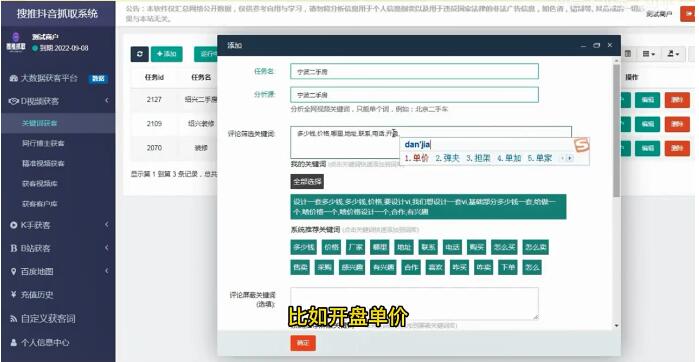Click task id 2070 in the table
The height and width of the screenshot is (362, 699).
click(x=154, y=148)
